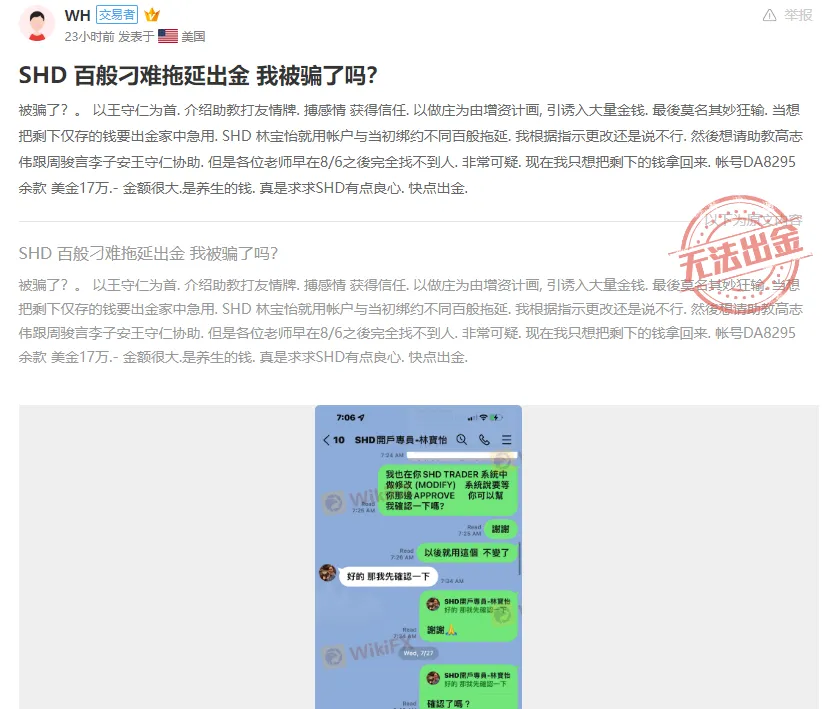Viewport: 822px width, 709px height.
Task: Open the WH username profile
Action: pyautogui.click(x=78, y=15)
